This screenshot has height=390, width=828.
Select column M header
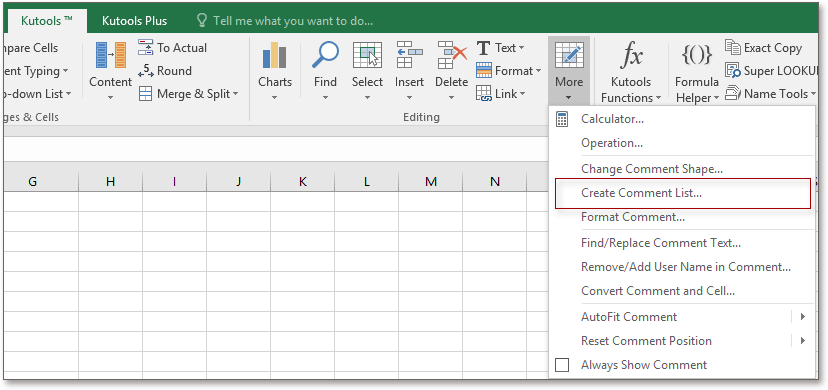(430, 182)
